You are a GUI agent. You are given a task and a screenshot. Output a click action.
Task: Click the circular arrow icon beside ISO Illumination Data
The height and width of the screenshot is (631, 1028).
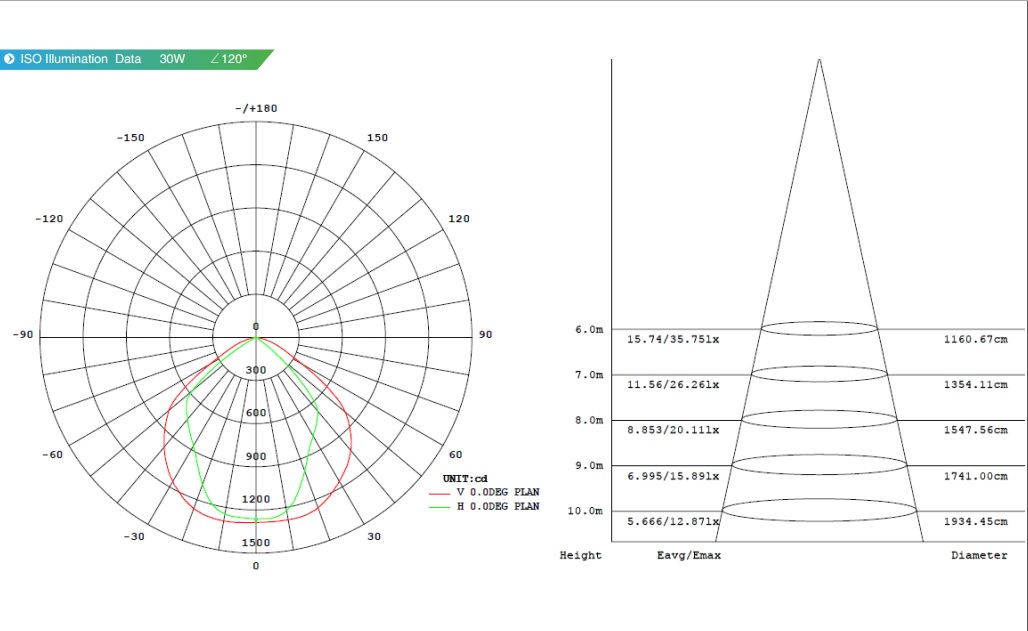9,59
